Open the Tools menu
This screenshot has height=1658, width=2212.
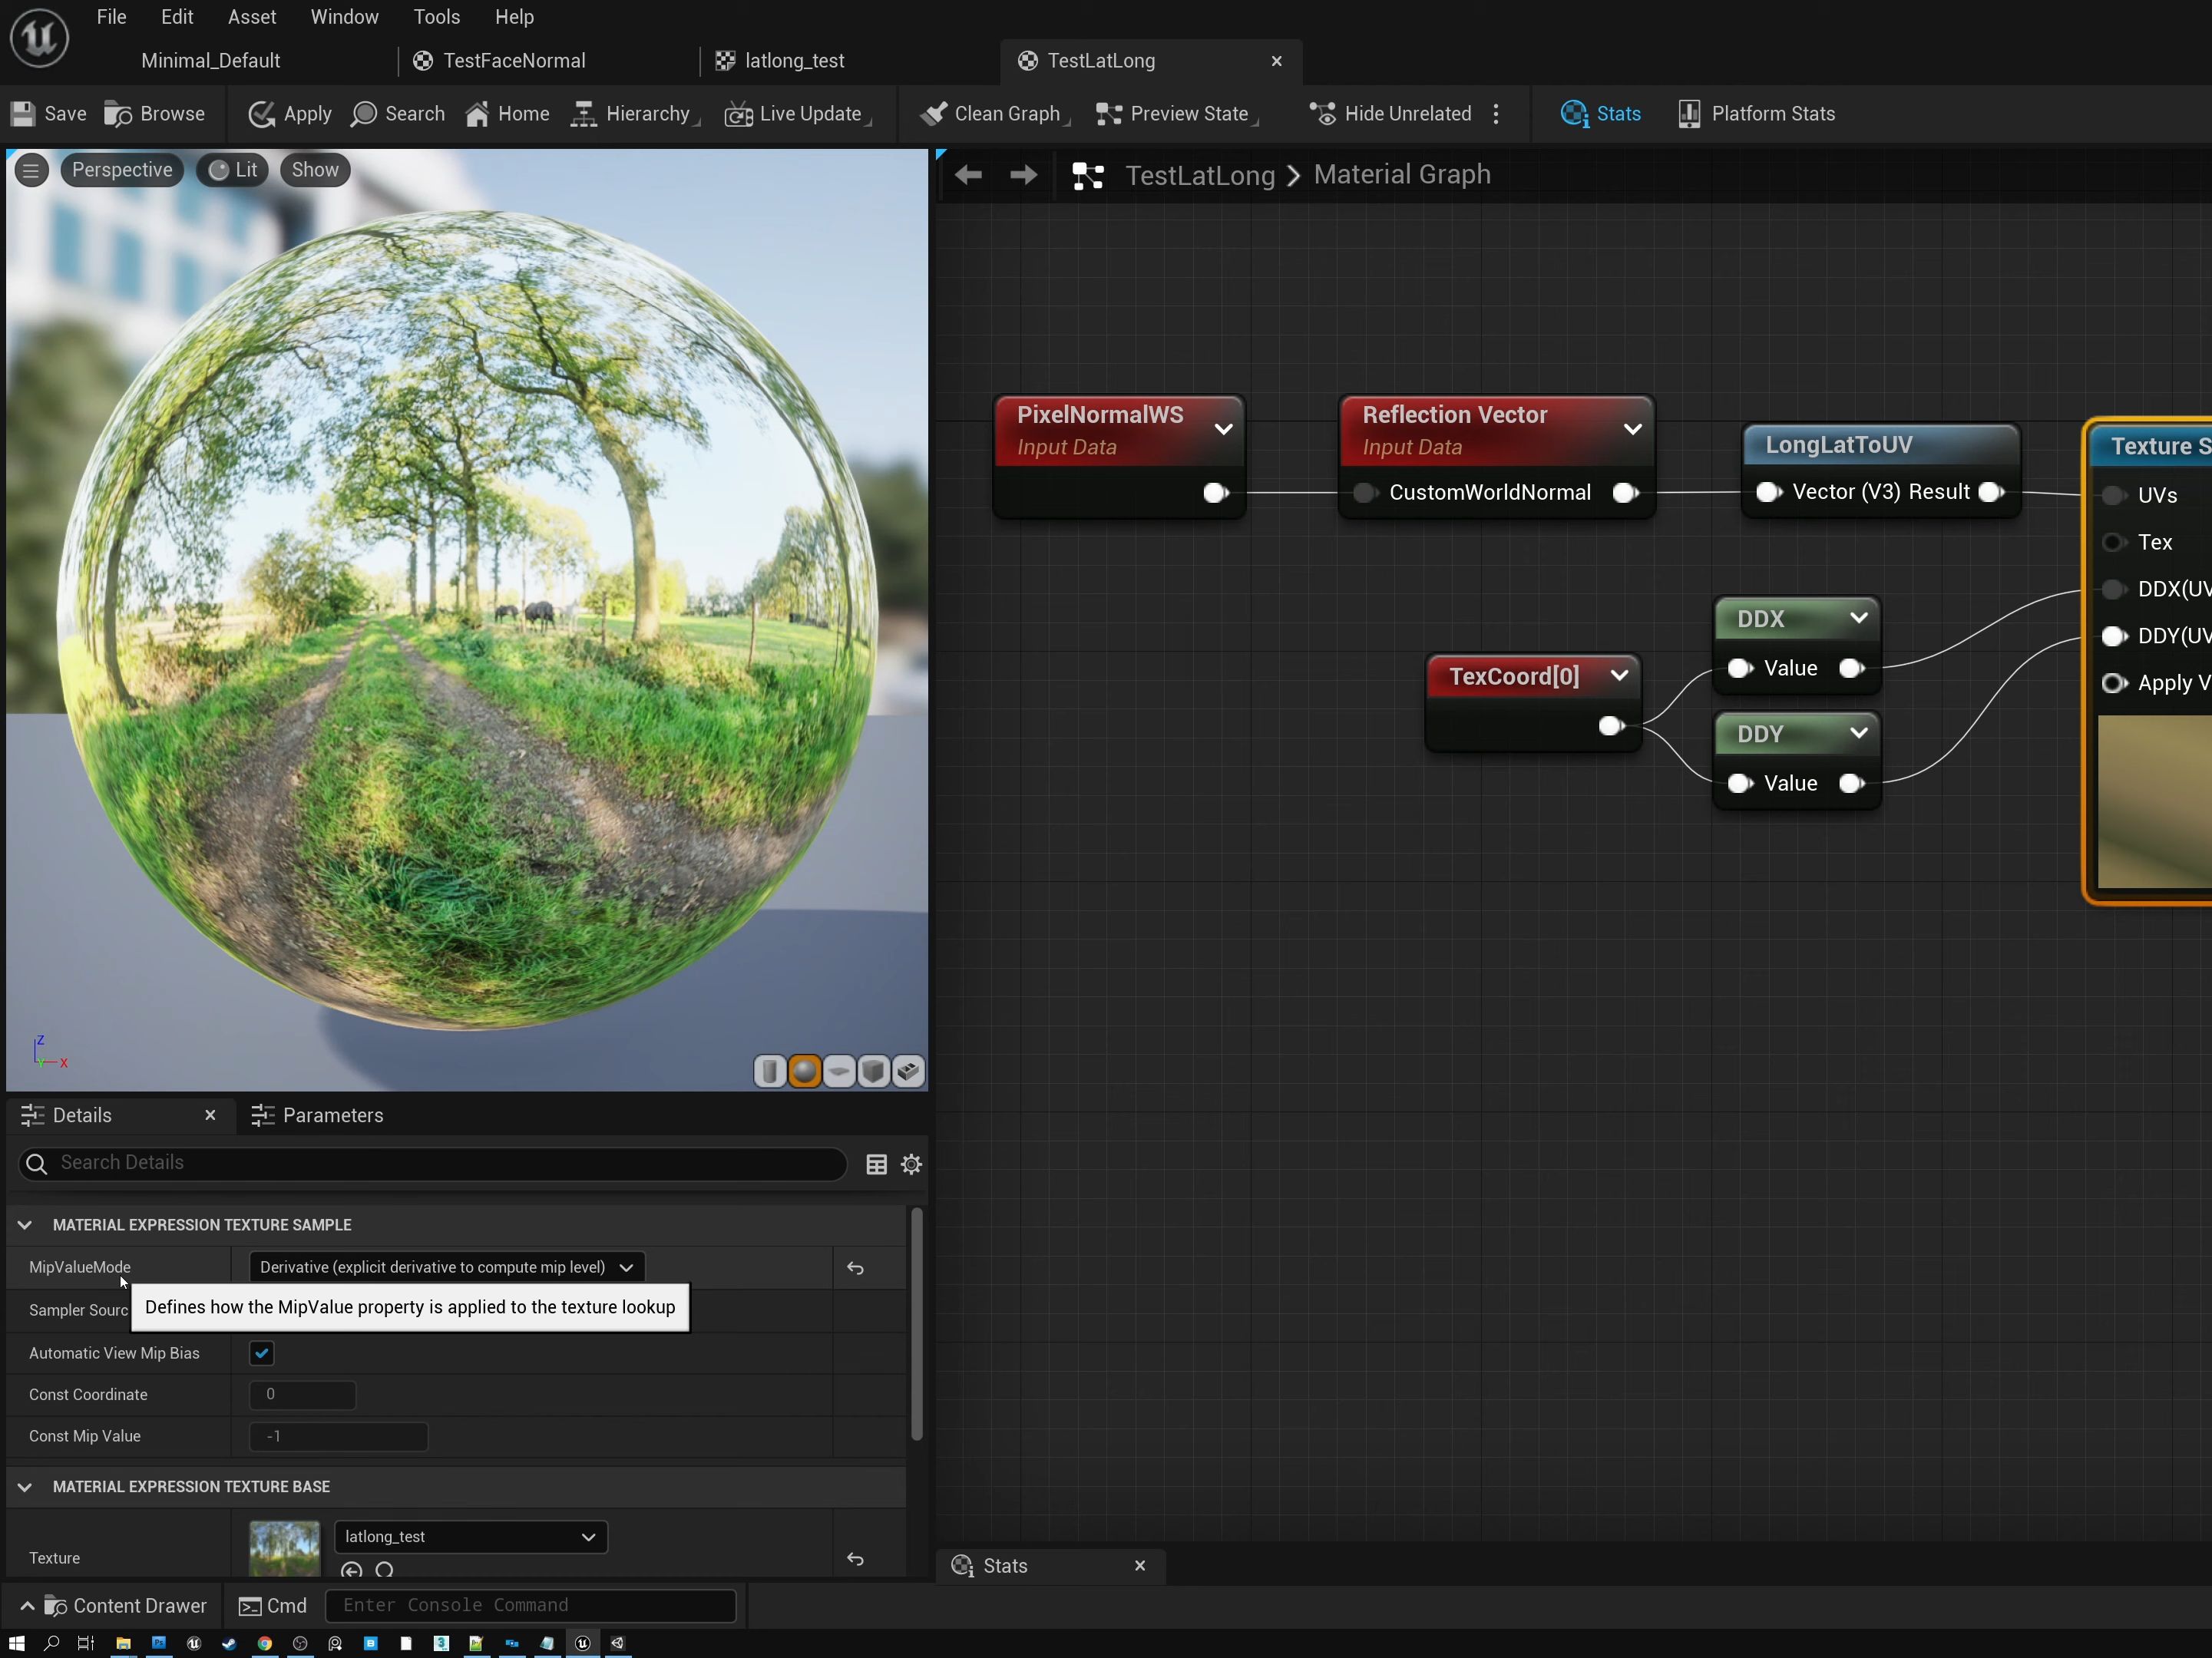point(437,17)
